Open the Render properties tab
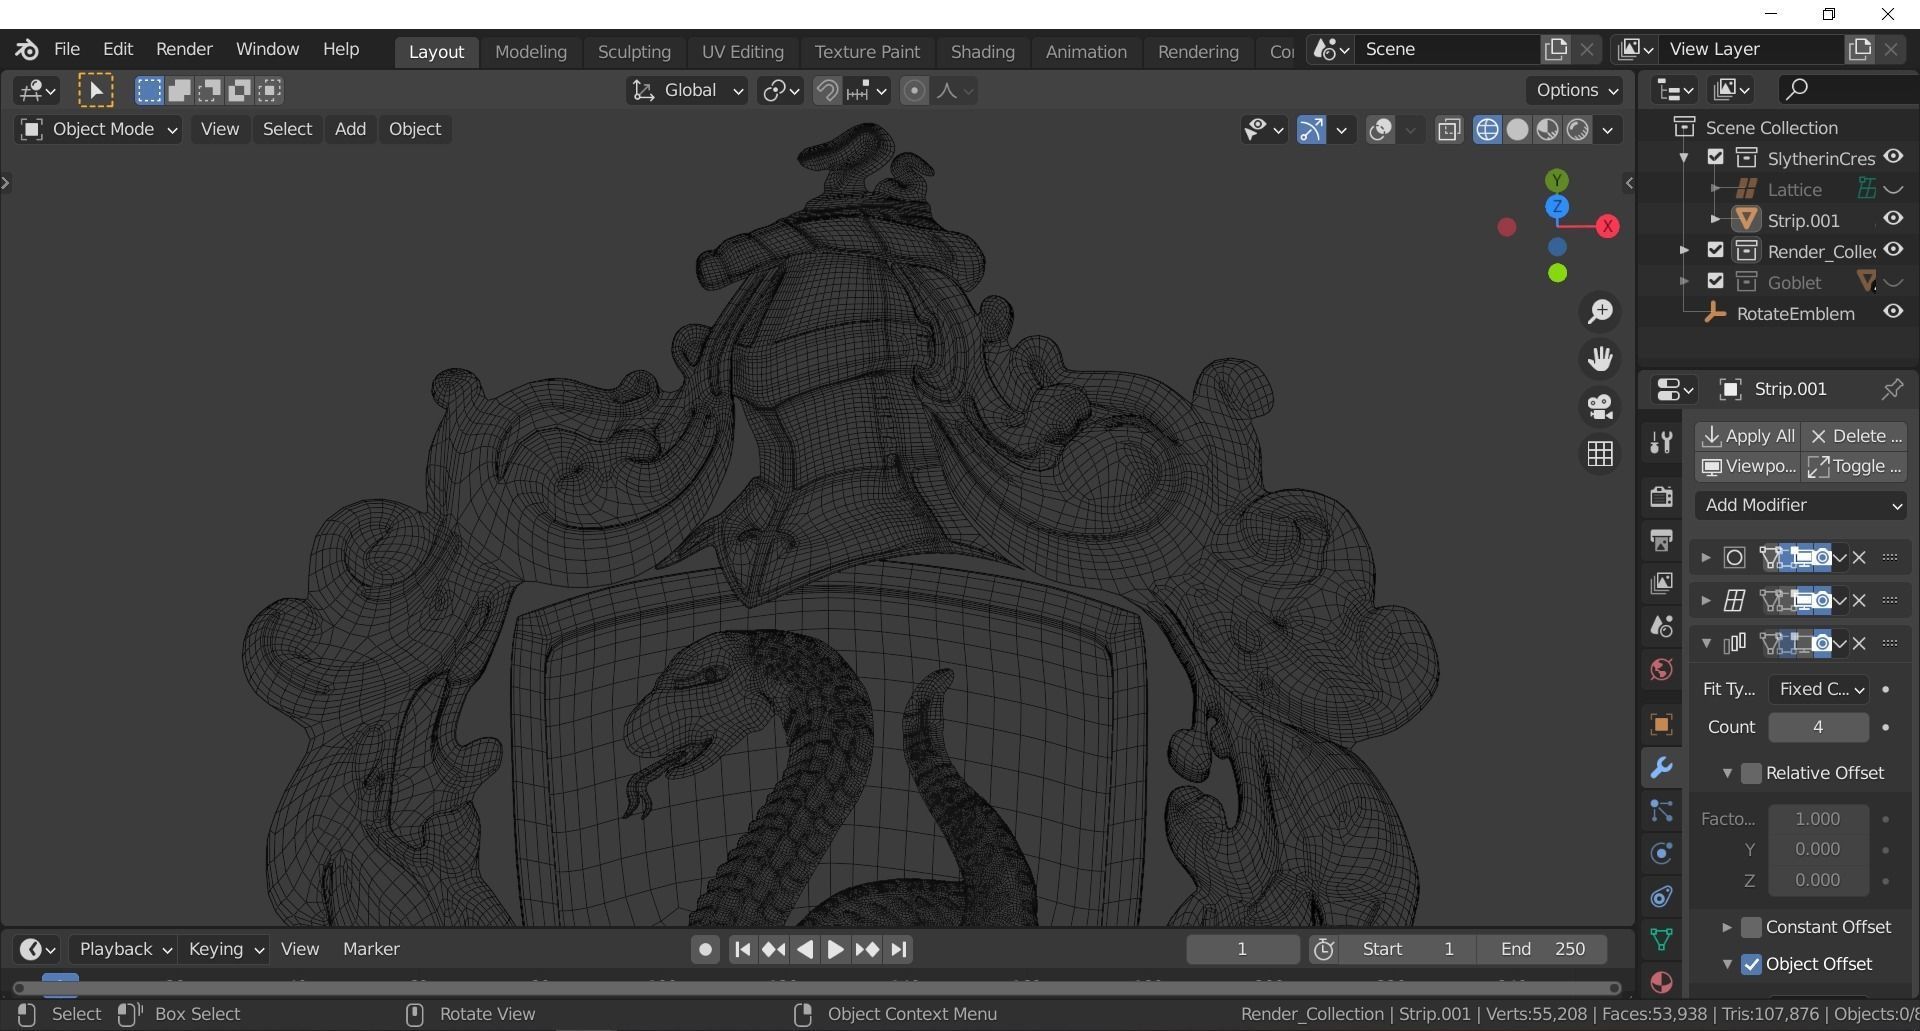 coord(1661,496)
